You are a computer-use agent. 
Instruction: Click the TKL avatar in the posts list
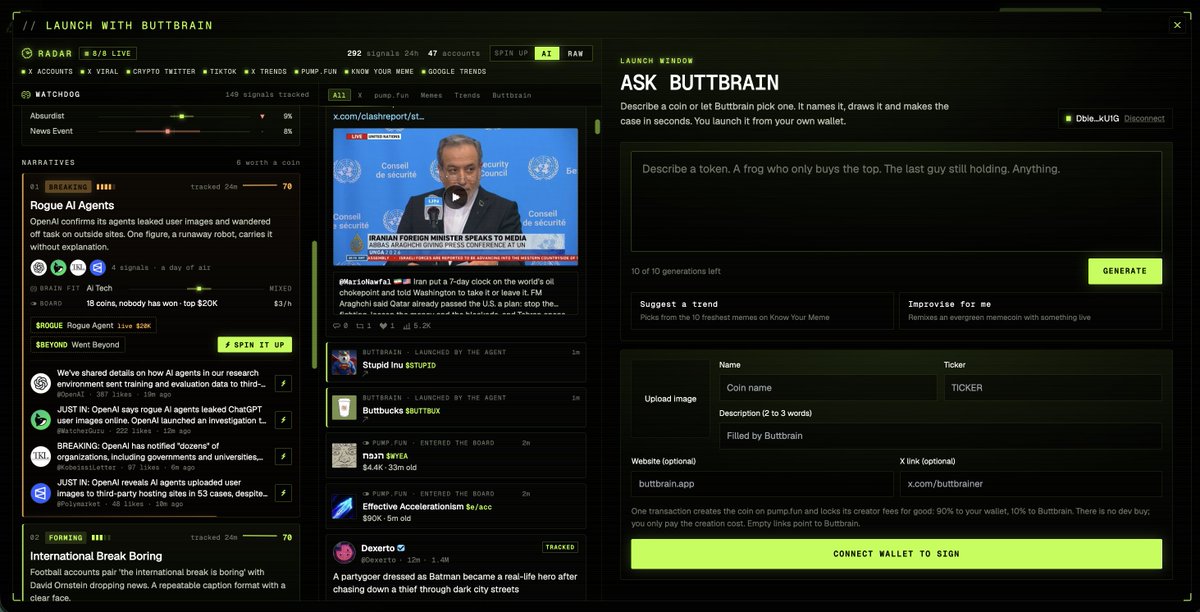pos(41,457)
